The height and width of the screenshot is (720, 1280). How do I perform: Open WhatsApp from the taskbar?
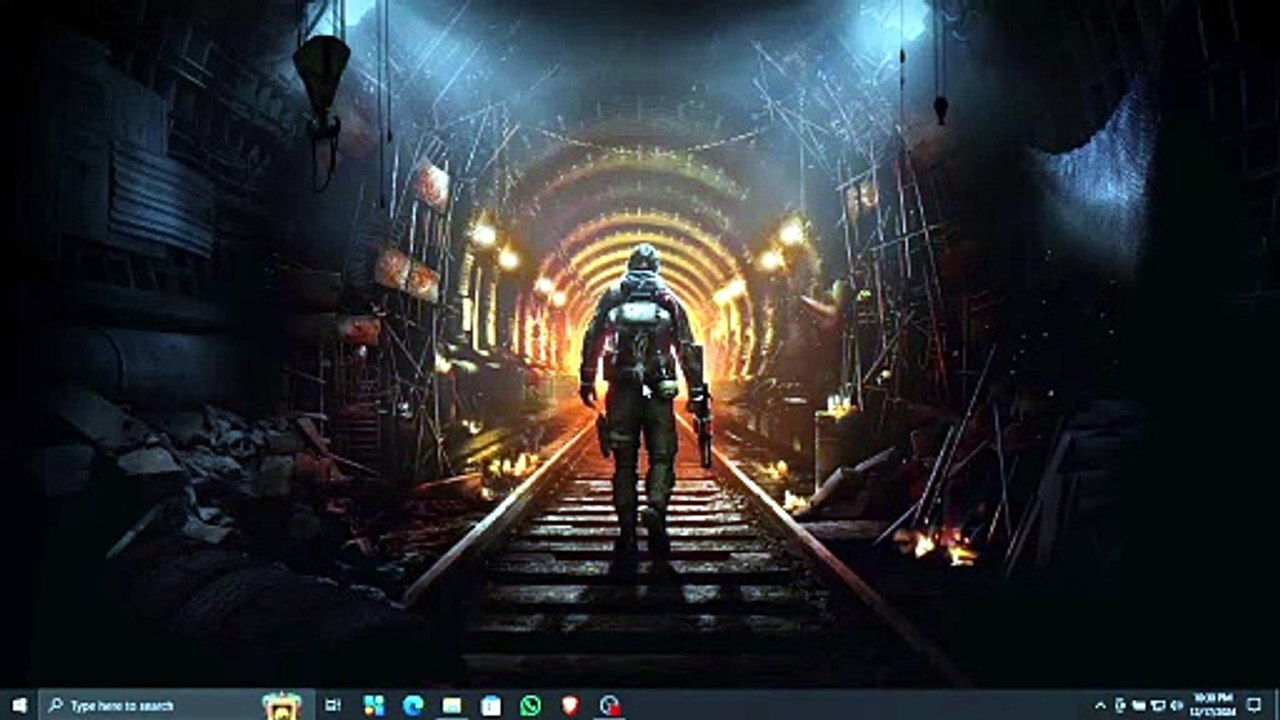point(530,705)
